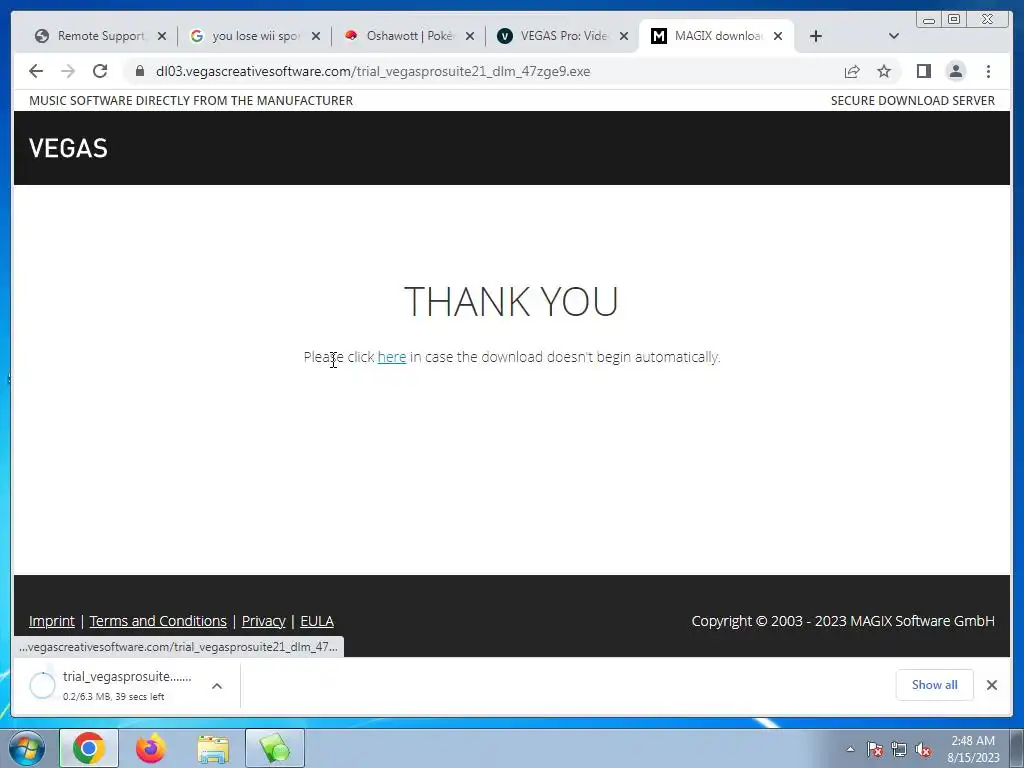
Task: Click the download progress spinner icon
Action: [x=42, y=686]
